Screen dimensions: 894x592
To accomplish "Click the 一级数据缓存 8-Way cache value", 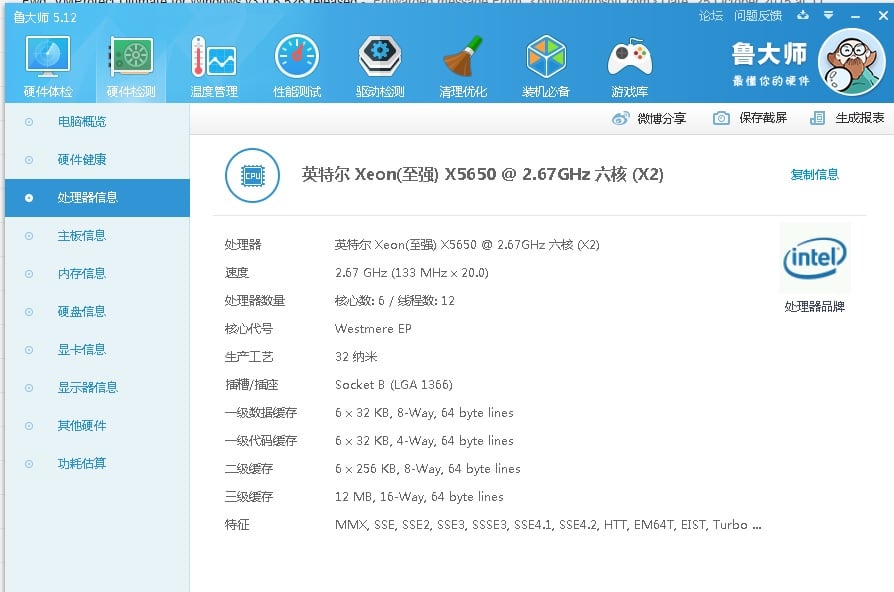I will (424, 412).
